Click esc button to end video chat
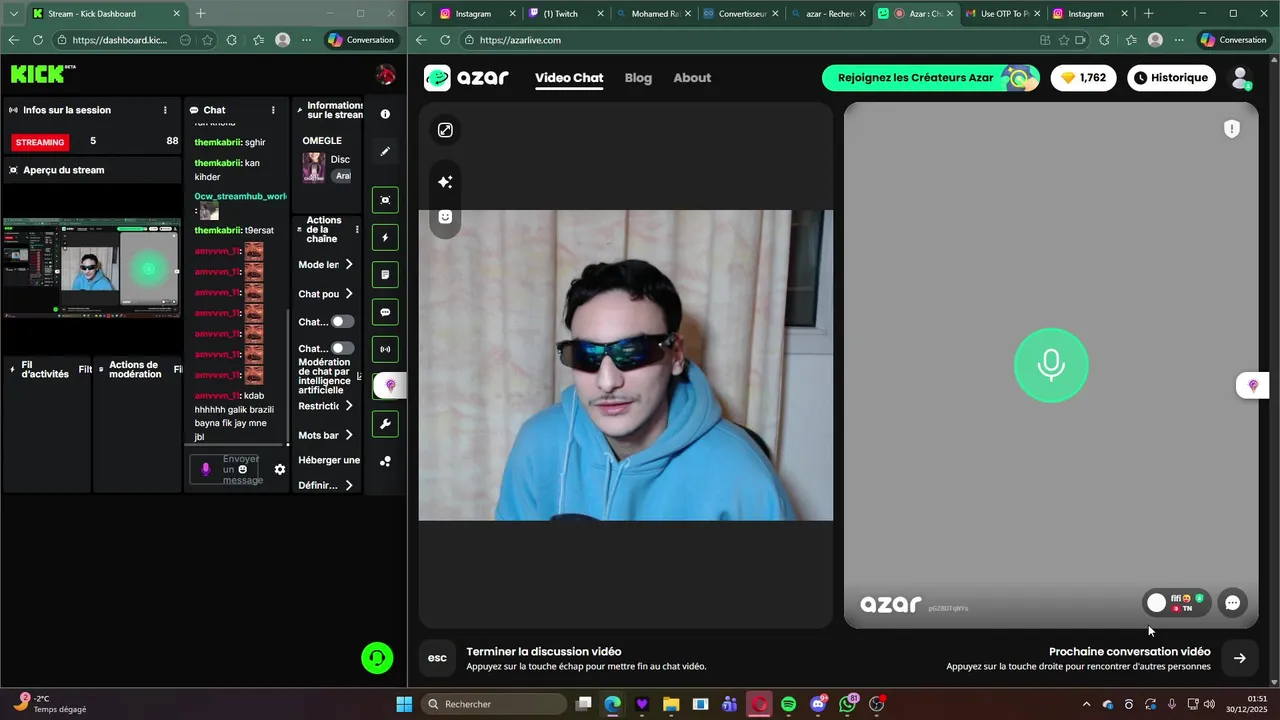This screenshot has height=720, width=1280. click(x=437, y=658)
